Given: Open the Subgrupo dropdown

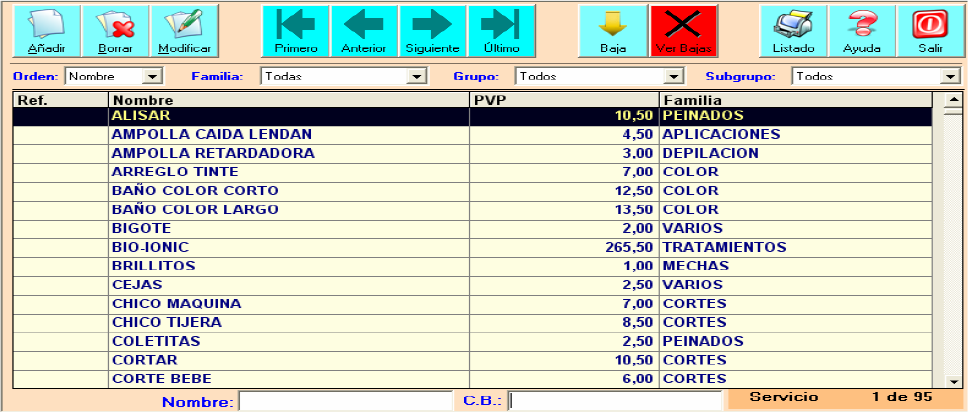Looking at the screenshot, I should pos(949,77).
